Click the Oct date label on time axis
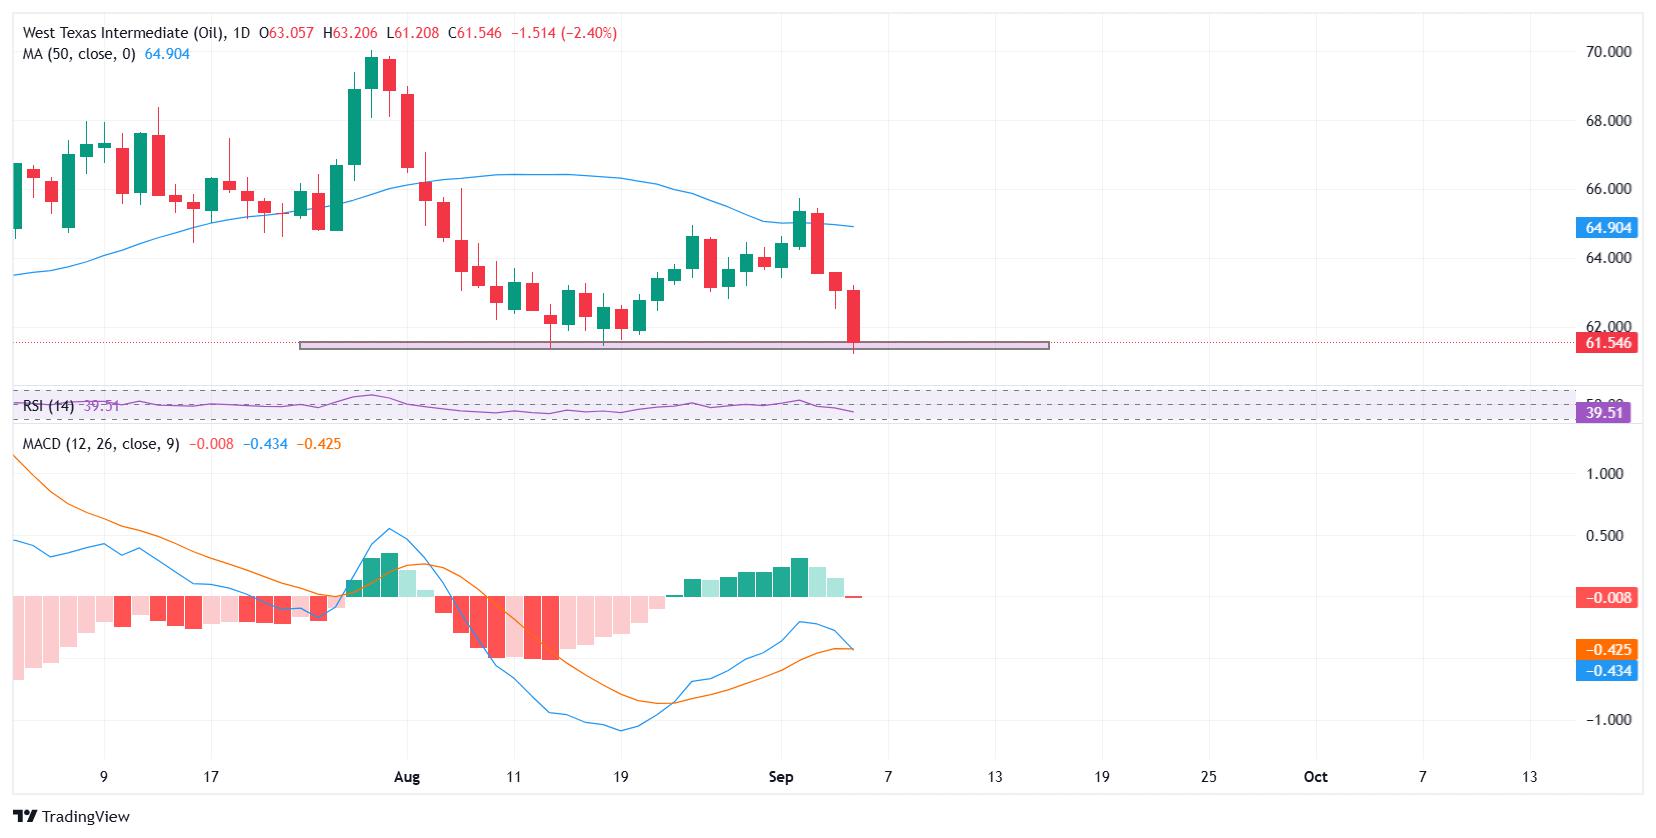The width and height of the screenshot is (1656, 838). [x=1316, y=777]
